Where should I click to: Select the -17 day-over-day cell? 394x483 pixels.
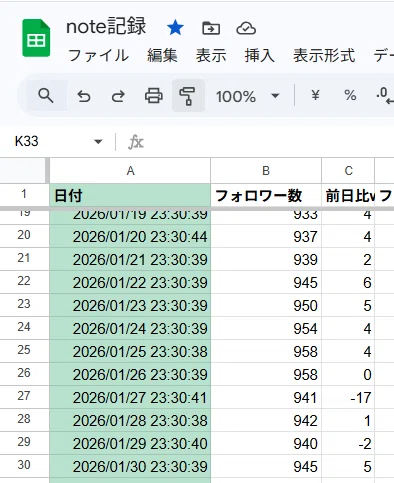348,397
